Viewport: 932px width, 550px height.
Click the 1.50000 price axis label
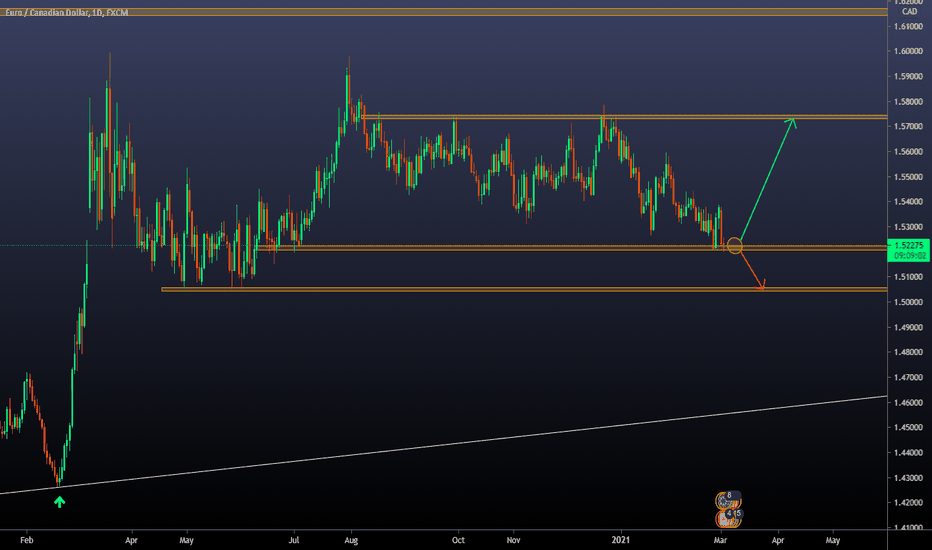908,302
